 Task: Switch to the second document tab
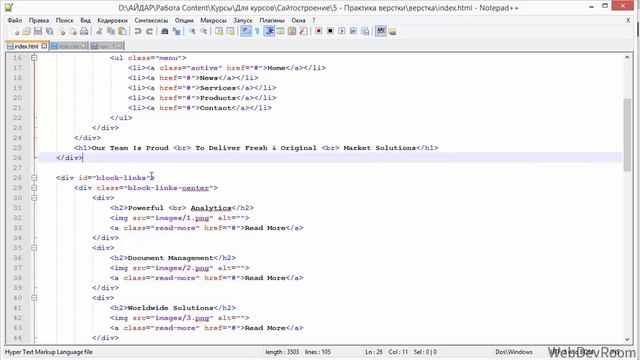(x=69, y=46)
